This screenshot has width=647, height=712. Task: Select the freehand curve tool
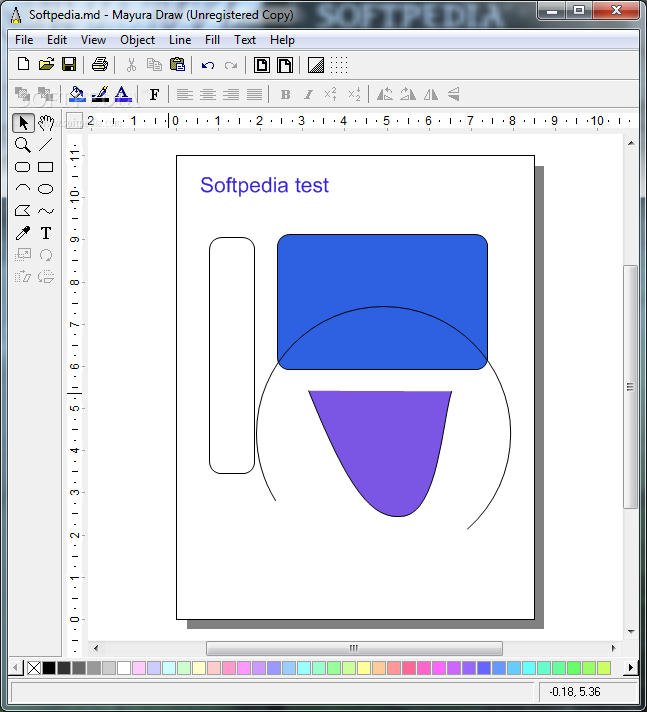click(45, 211)
